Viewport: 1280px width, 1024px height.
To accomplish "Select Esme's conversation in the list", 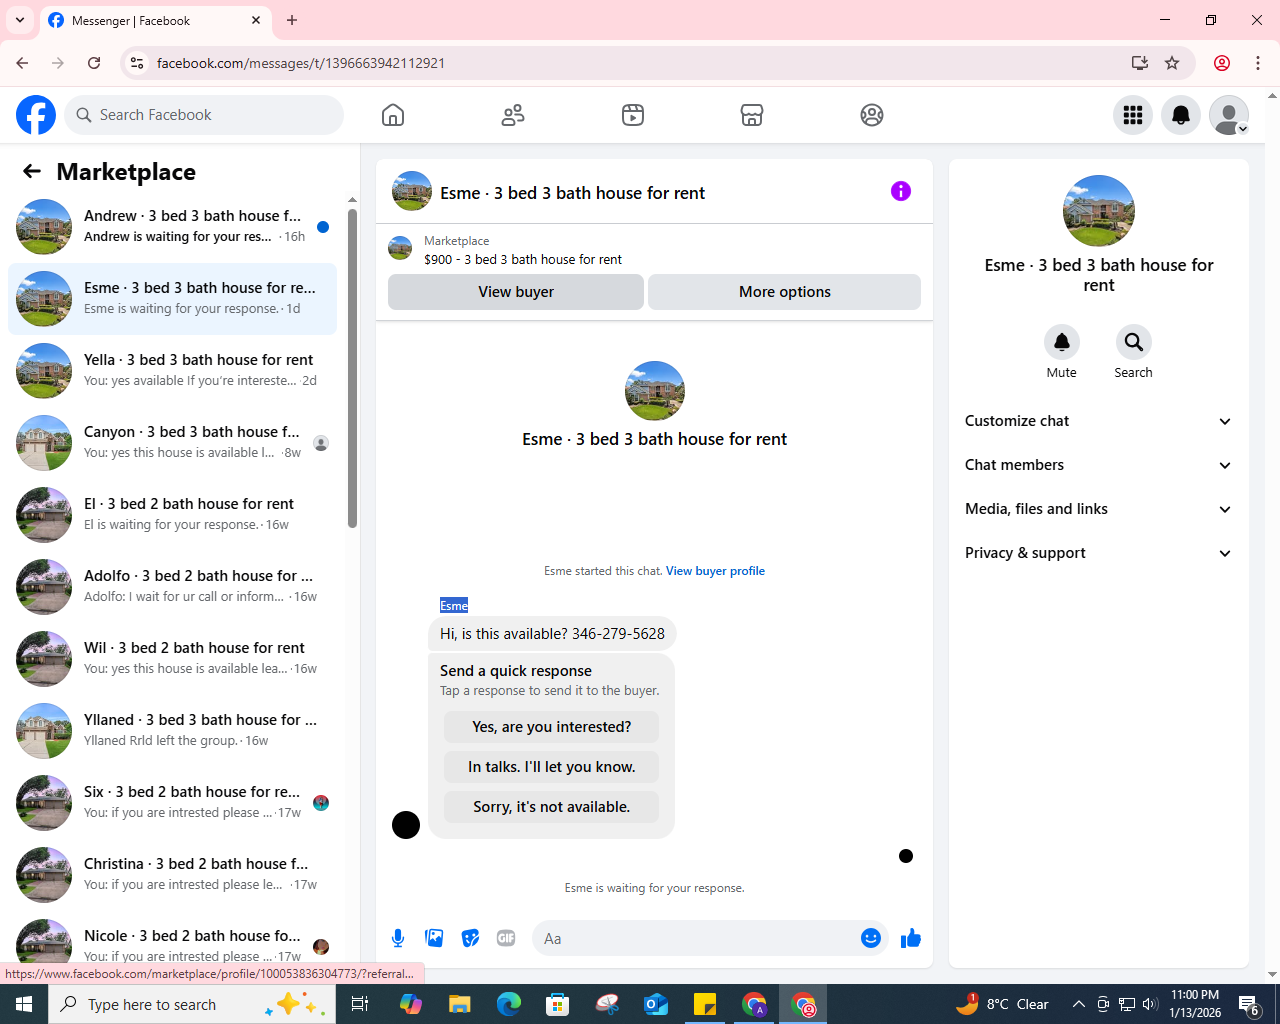I will [173, 299].
